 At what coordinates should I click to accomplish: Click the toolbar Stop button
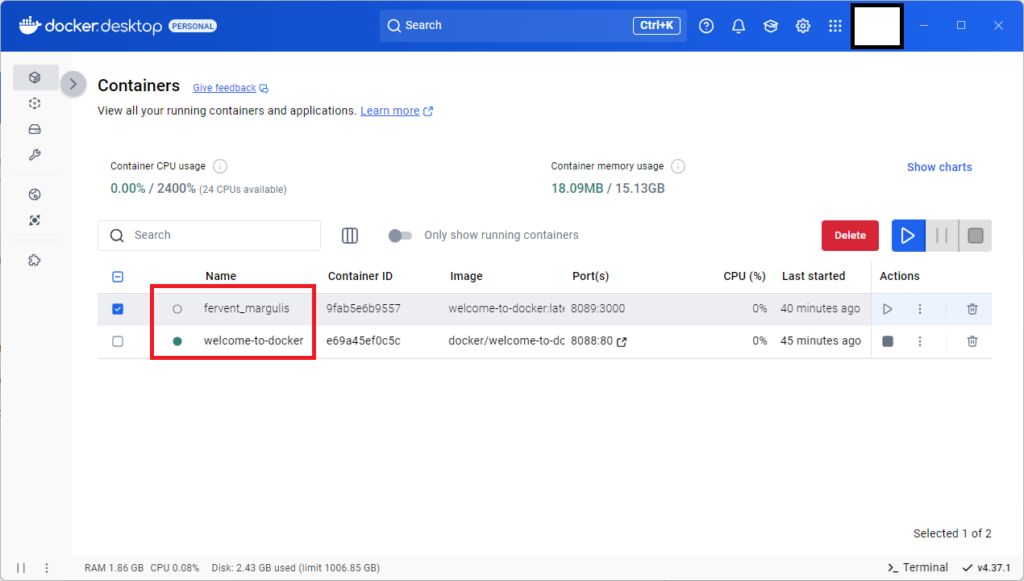[975, 236]
